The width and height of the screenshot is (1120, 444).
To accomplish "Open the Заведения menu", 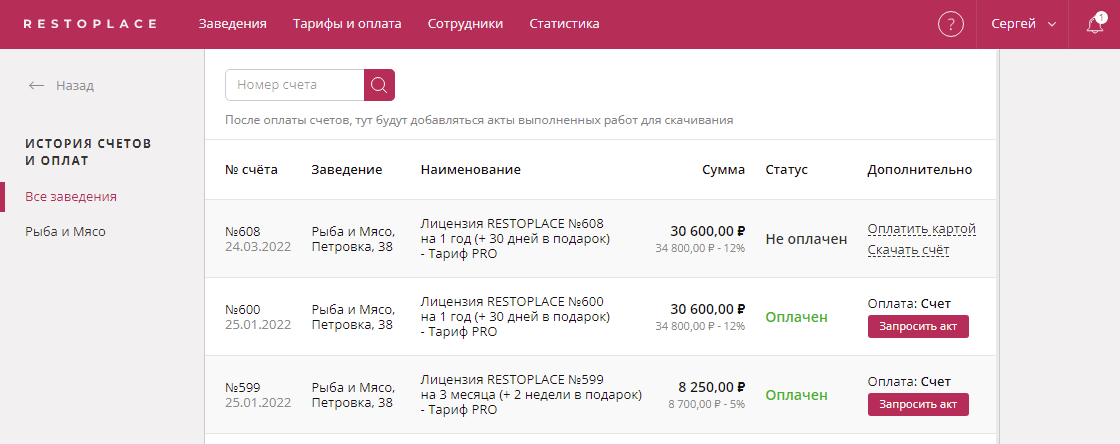I will pyautogui.click(x=233, y=24).
